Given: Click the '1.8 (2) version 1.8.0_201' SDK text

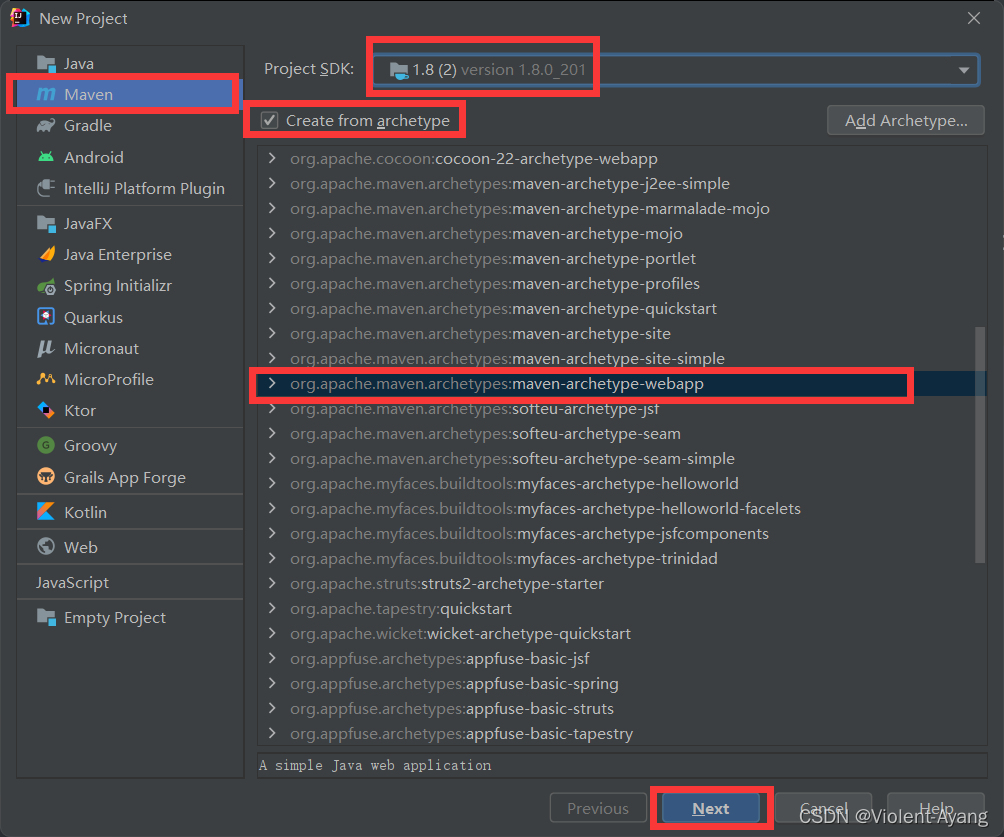Looking at the screenshot, I should pos(499,70).
